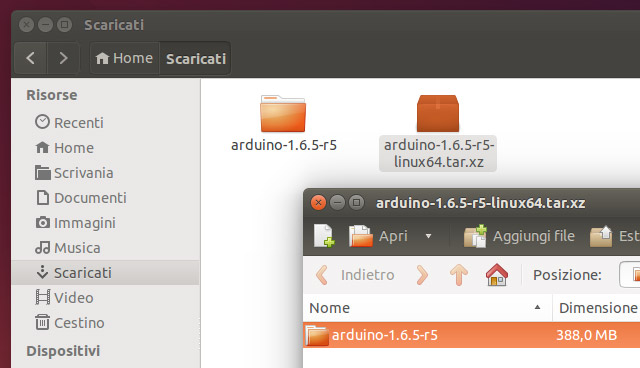Click the 388,0 MB size cell
This screenshot has width=640, height=368.
pyautogui.click(x=586, y=335)
